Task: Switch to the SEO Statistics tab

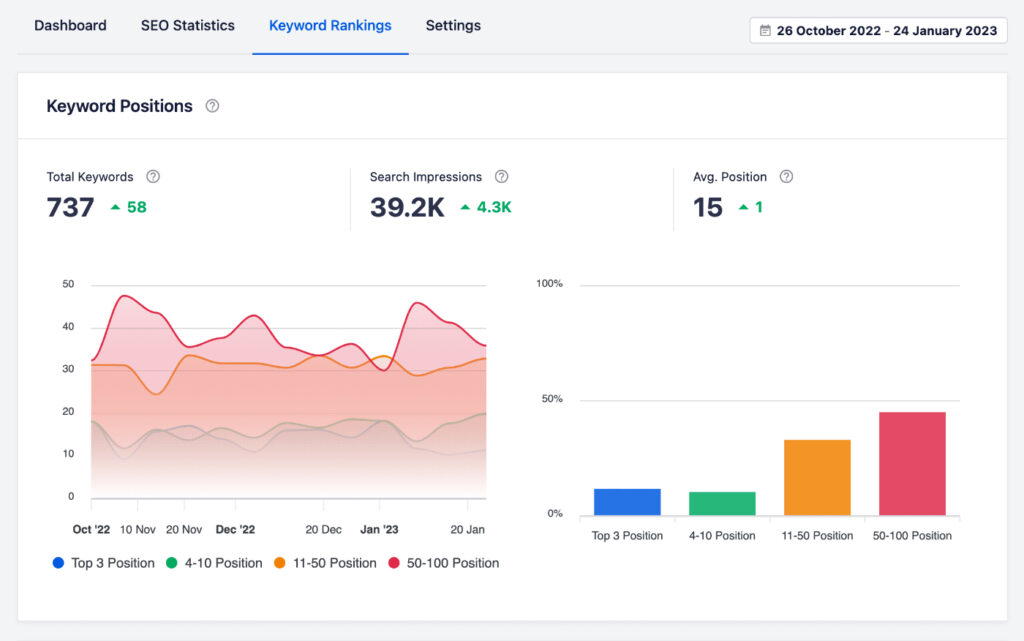Action: 187,25
